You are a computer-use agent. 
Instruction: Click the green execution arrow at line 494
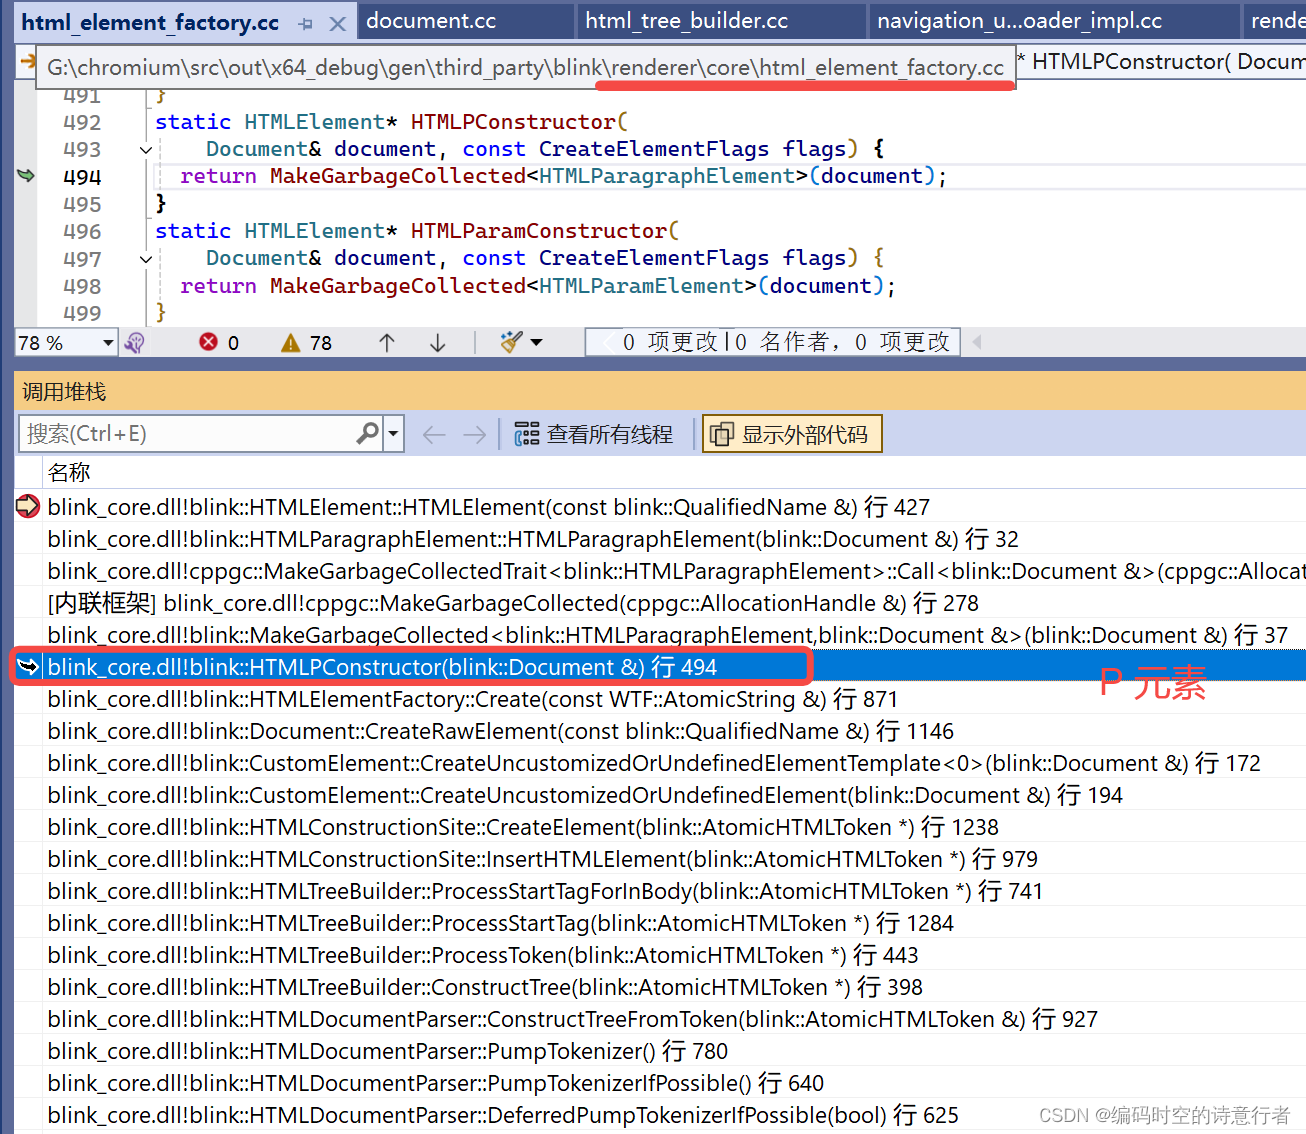(27, 176)
